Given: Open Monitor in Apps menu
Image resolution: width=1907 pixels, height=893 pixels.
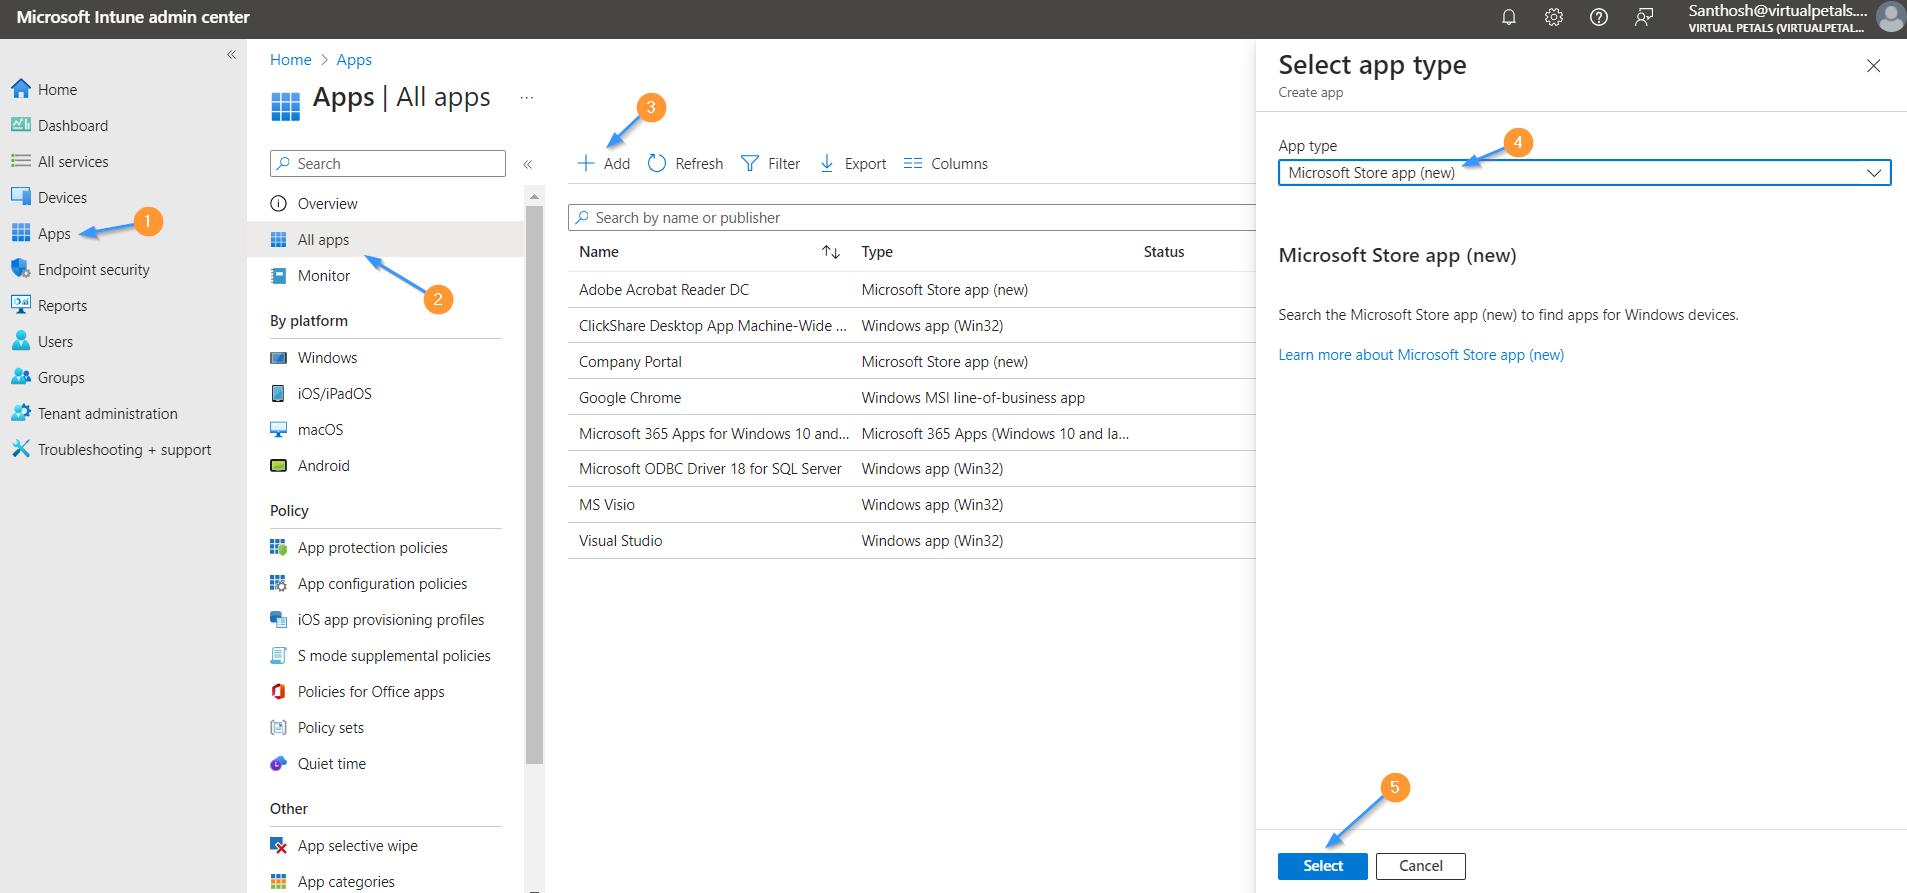Looking at the screenshot, I should coord(324,276).
